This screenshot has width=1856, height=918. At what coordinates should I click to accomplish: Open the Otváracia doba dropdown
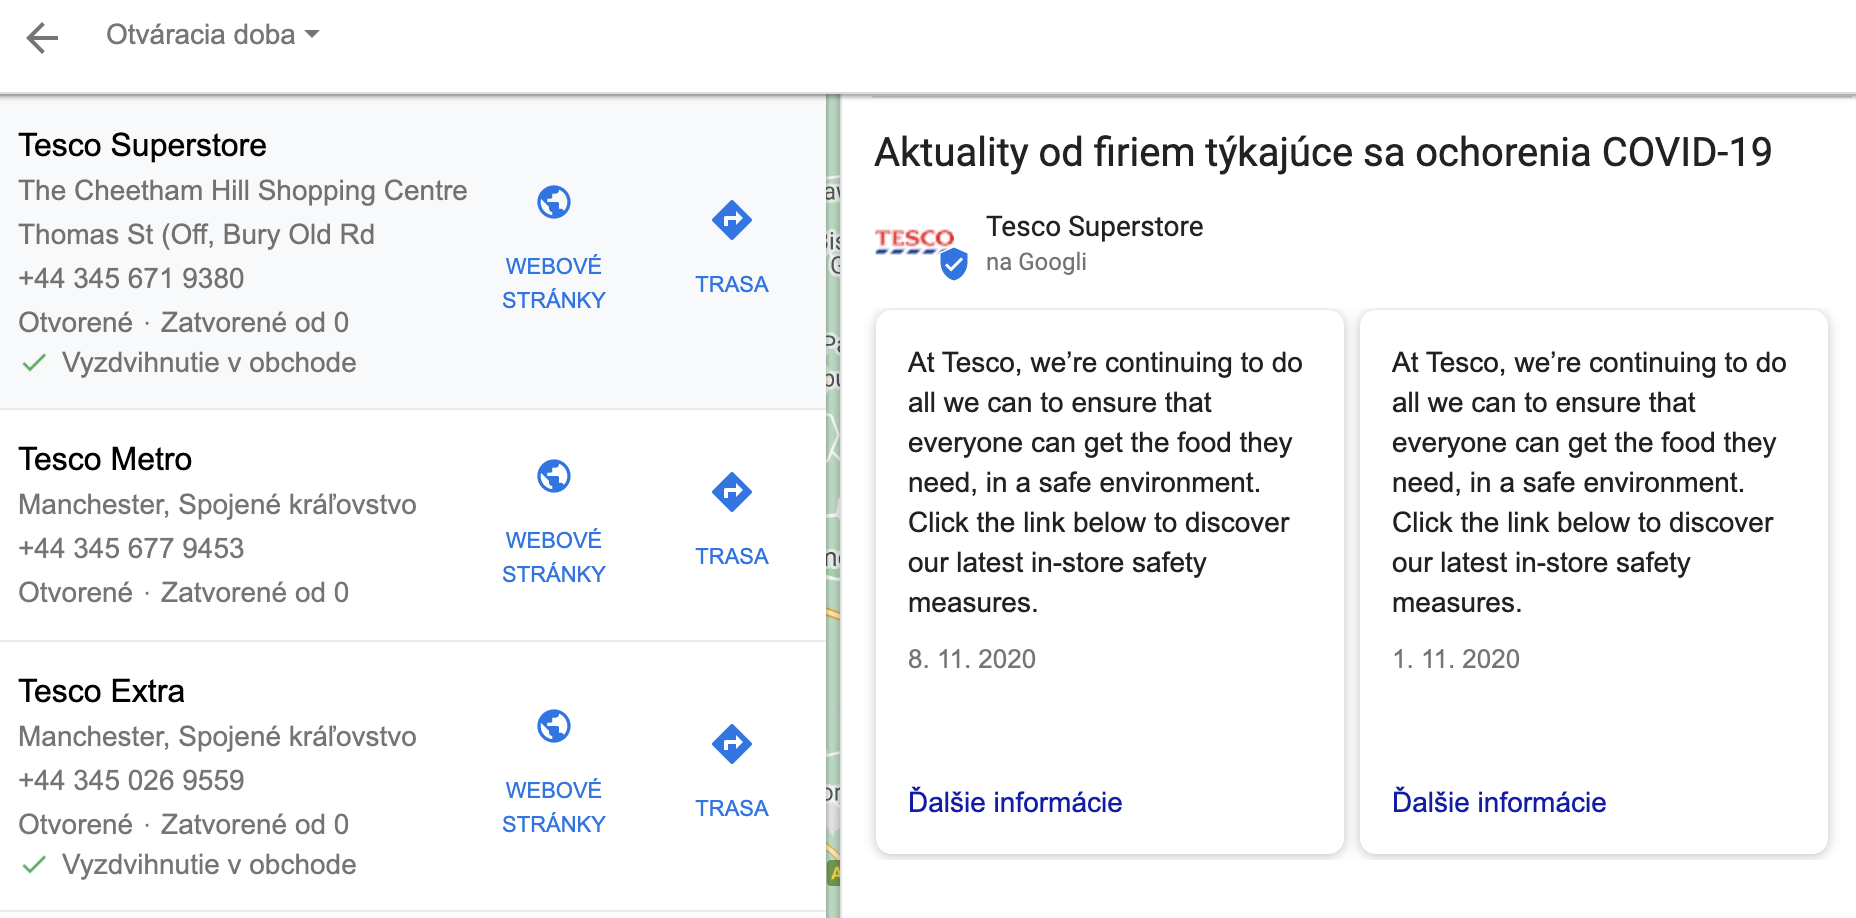point(213,35)
